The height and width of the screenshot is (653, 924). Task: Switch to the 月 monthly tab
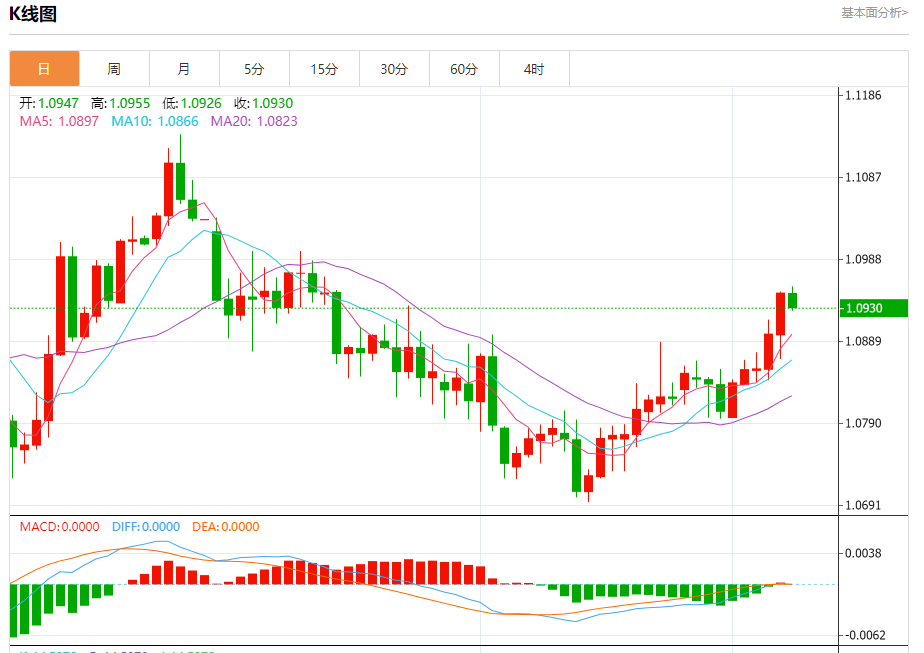tap(184, 69)
